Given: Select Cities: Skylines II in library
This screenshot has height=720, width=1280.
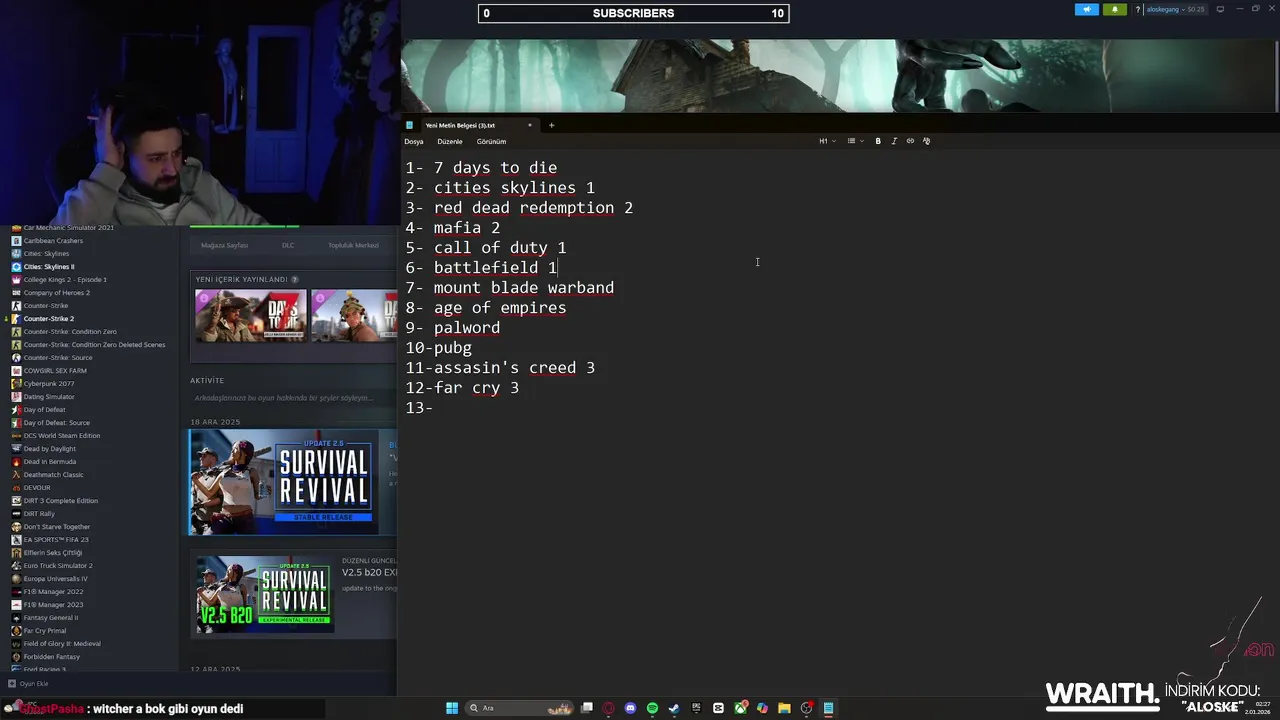Looking at the screenshot, I should tap(49, 267).
